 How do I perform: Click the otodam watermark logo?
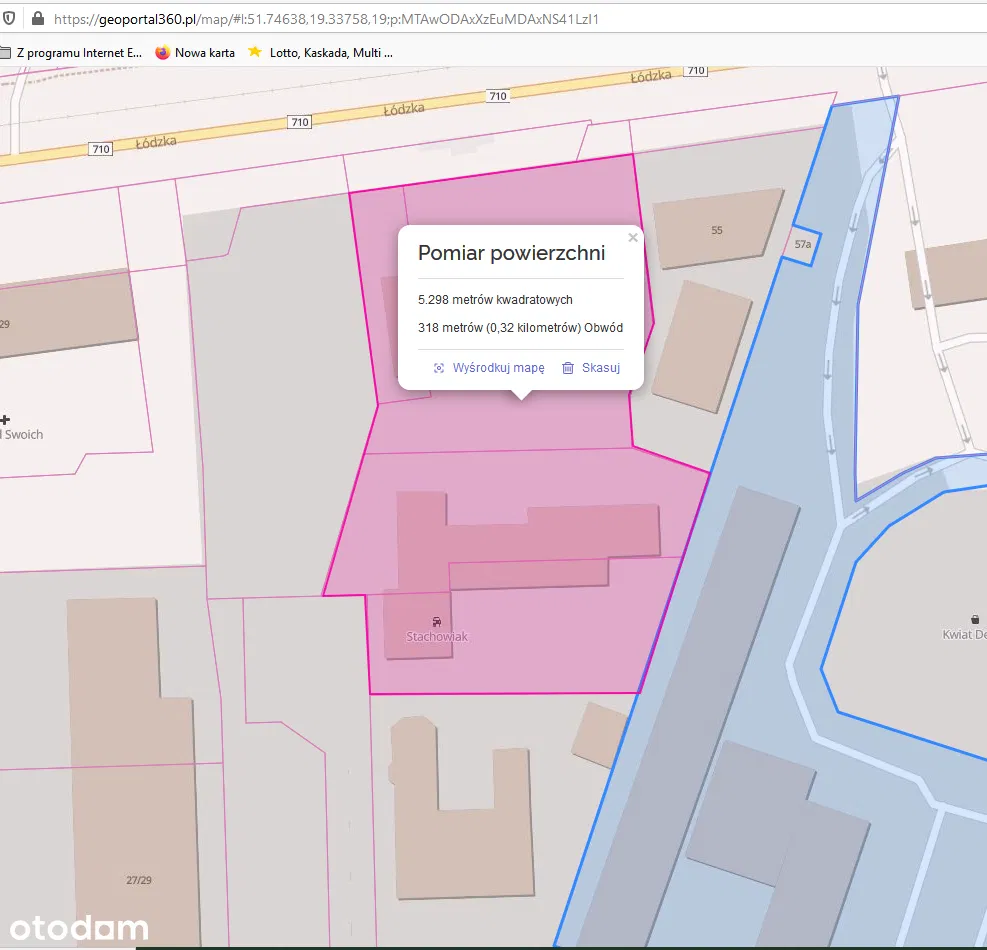tap(78, 927)
